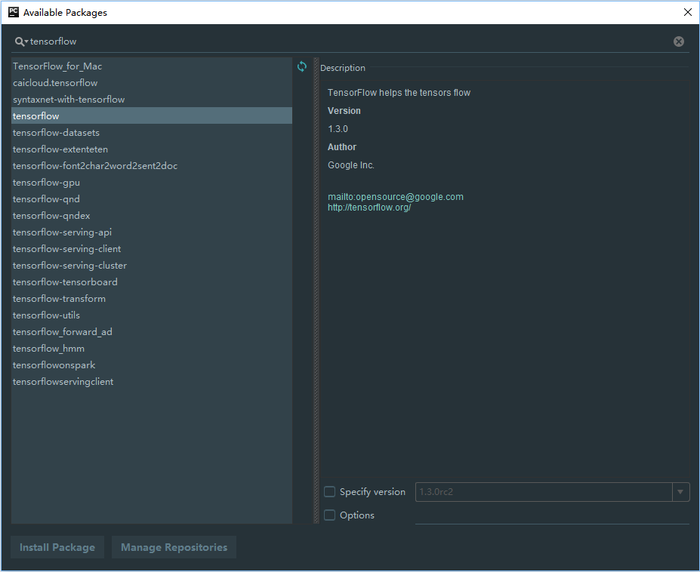The width and height of the screenshot is (700, 572).
Task: Clear the search field with the X icon
Action: coord(679,42)
